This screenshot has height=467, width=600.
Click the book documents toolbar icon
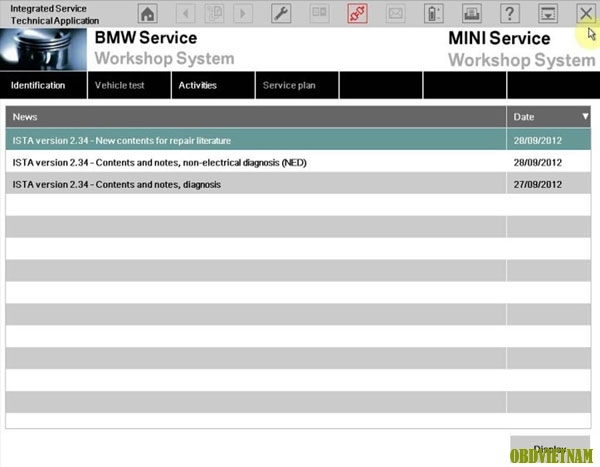click(x=319, y=14)
